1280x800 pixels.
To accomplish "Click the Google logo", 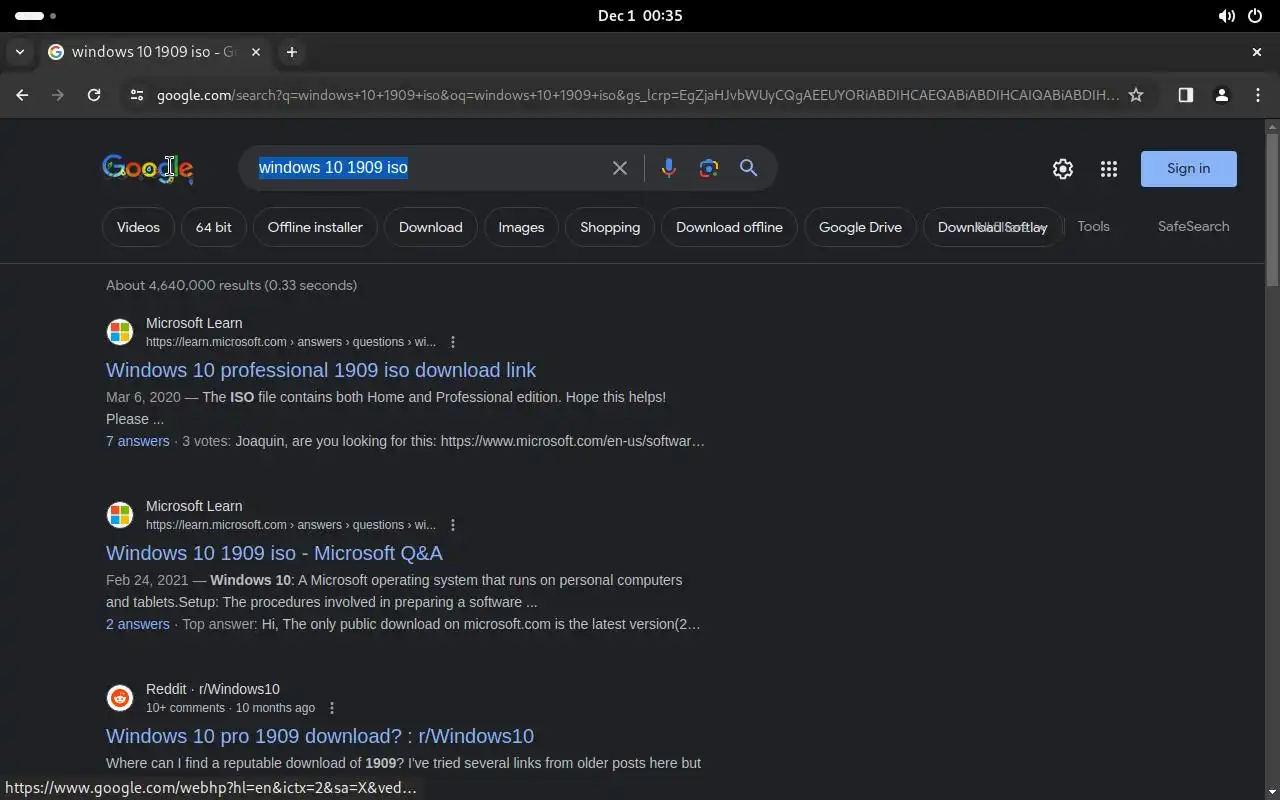I will coord(147,168).
